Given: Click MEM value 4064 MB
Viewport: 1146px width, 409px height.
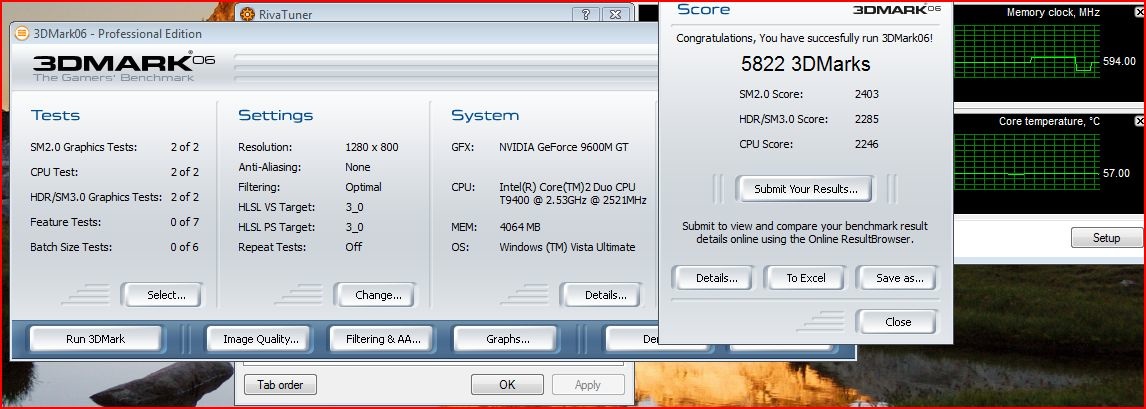Looking at the screenshot, I should (520, 227).
